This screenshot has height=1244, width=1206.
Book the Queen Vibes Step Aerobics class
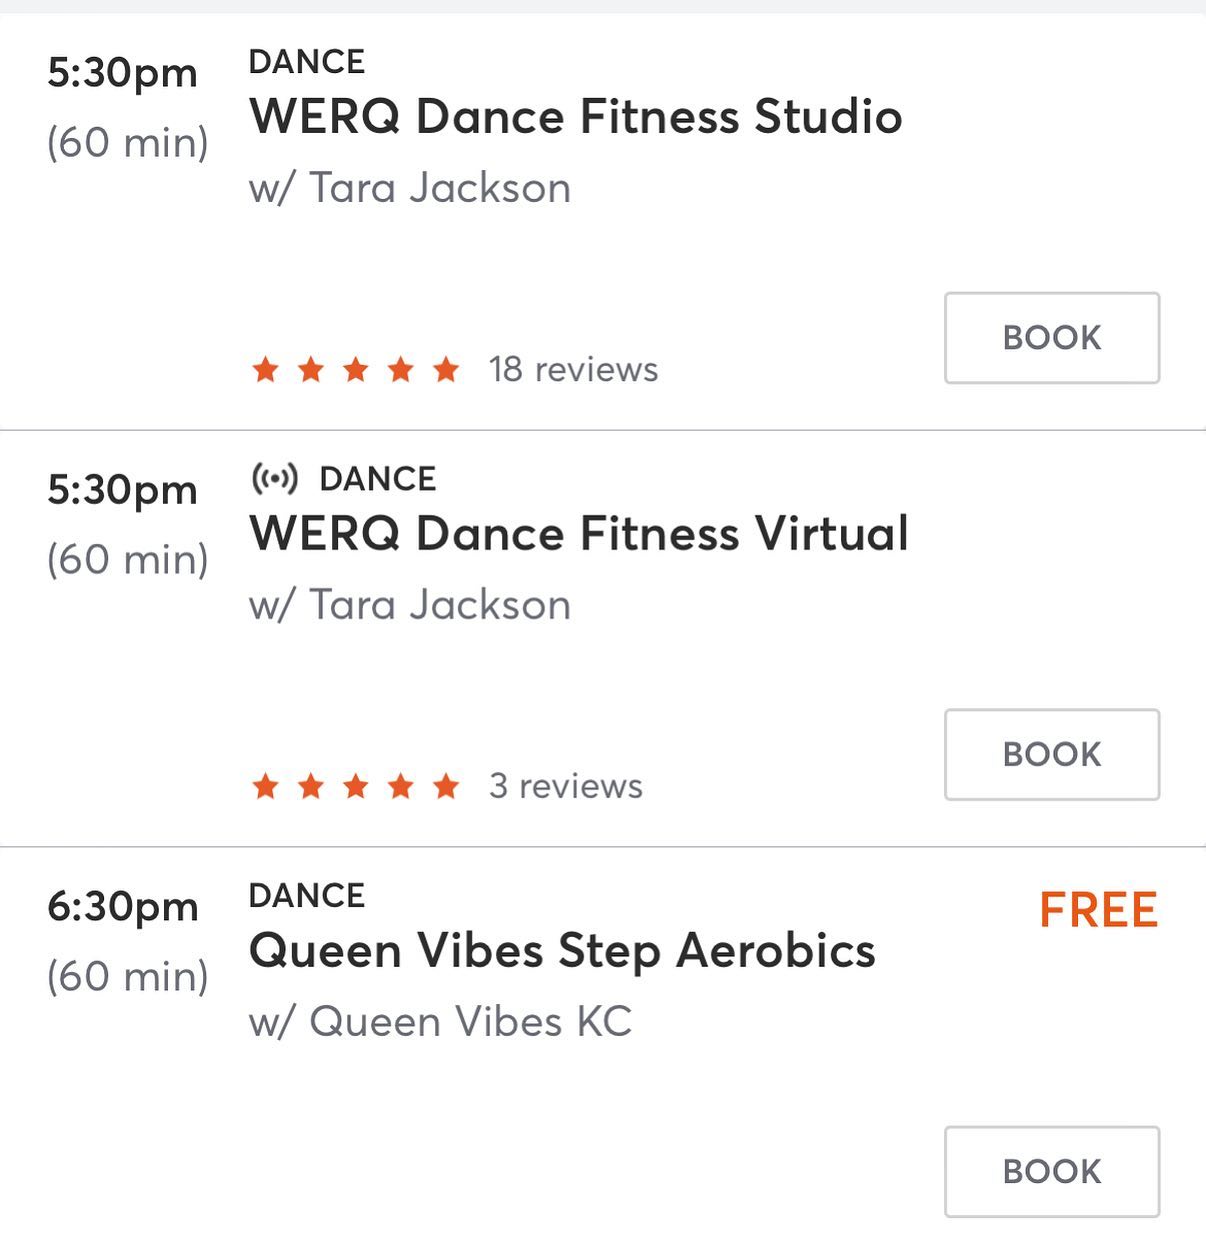[x=1051, y=1171]
